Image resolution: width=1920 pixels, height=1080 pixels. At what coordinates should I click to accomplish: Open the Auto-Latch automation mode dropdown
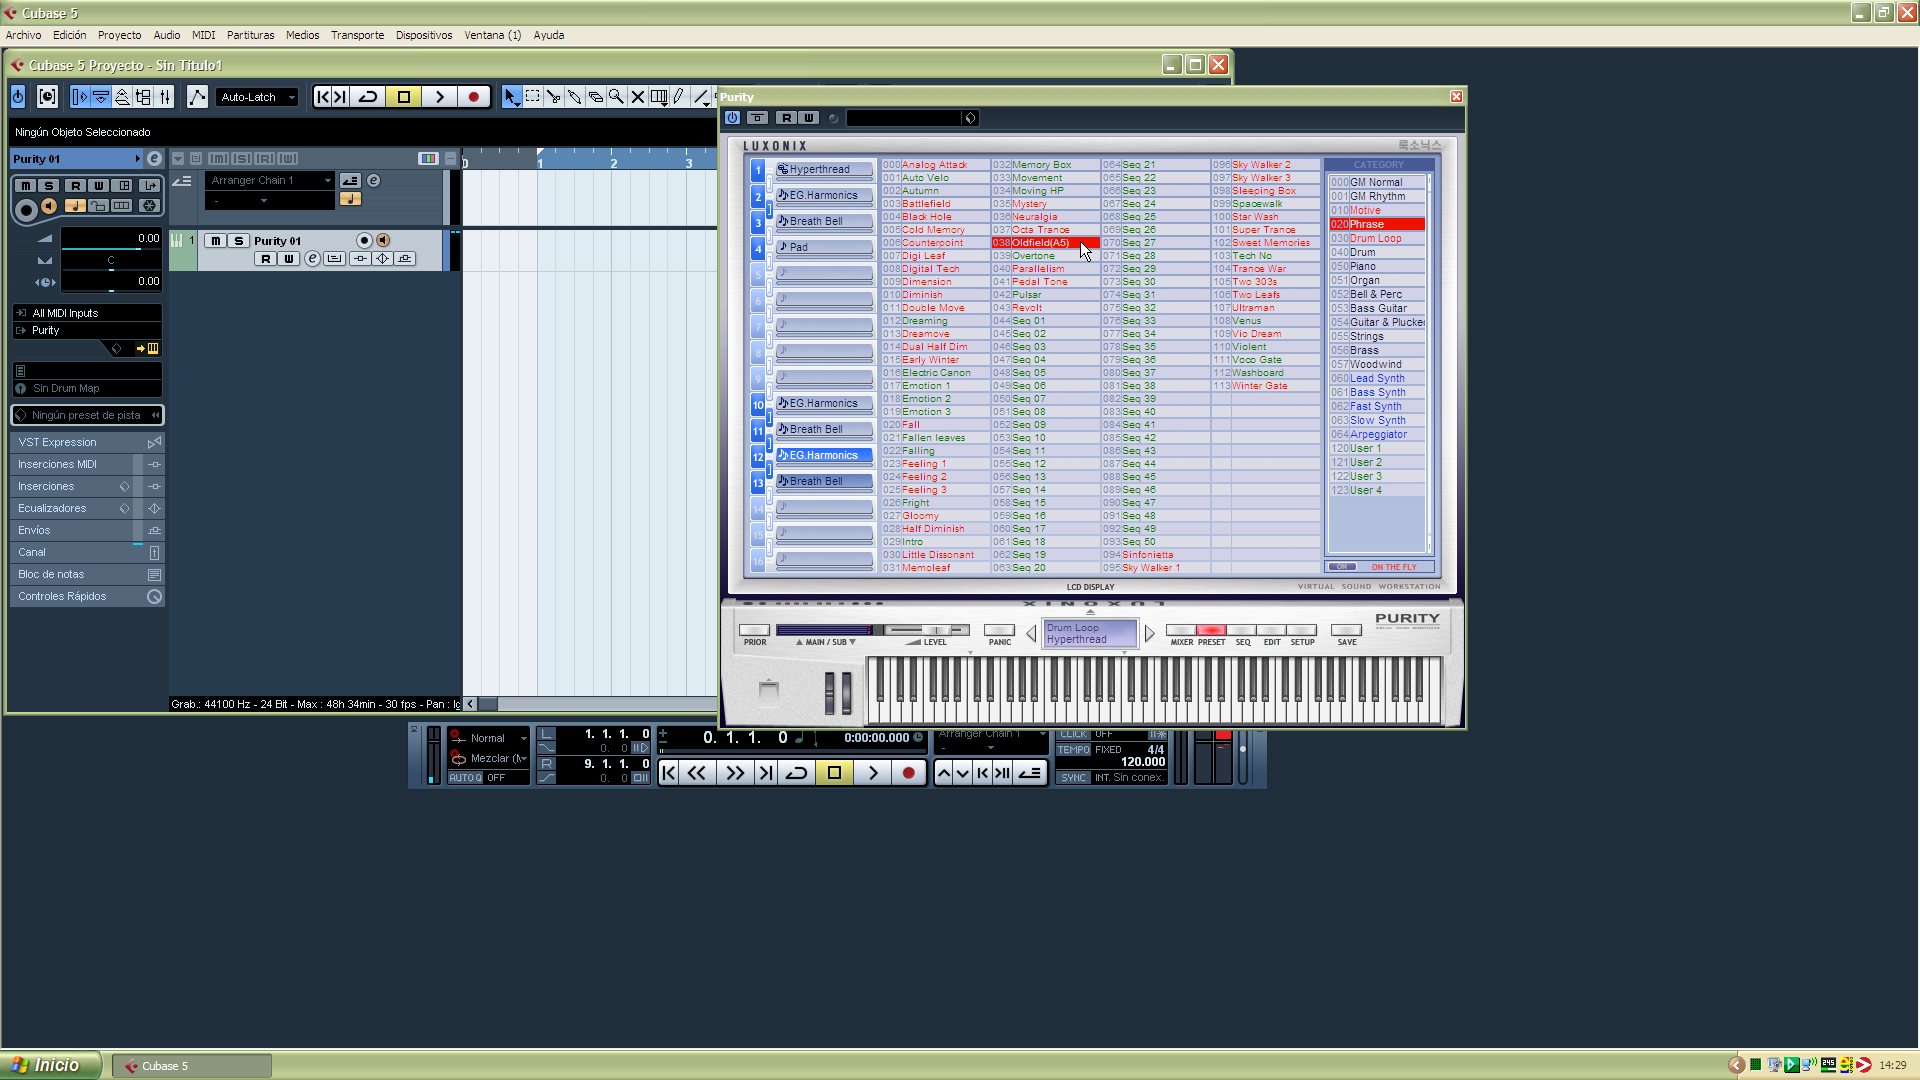pyautogui.click(x=257, y=97)
